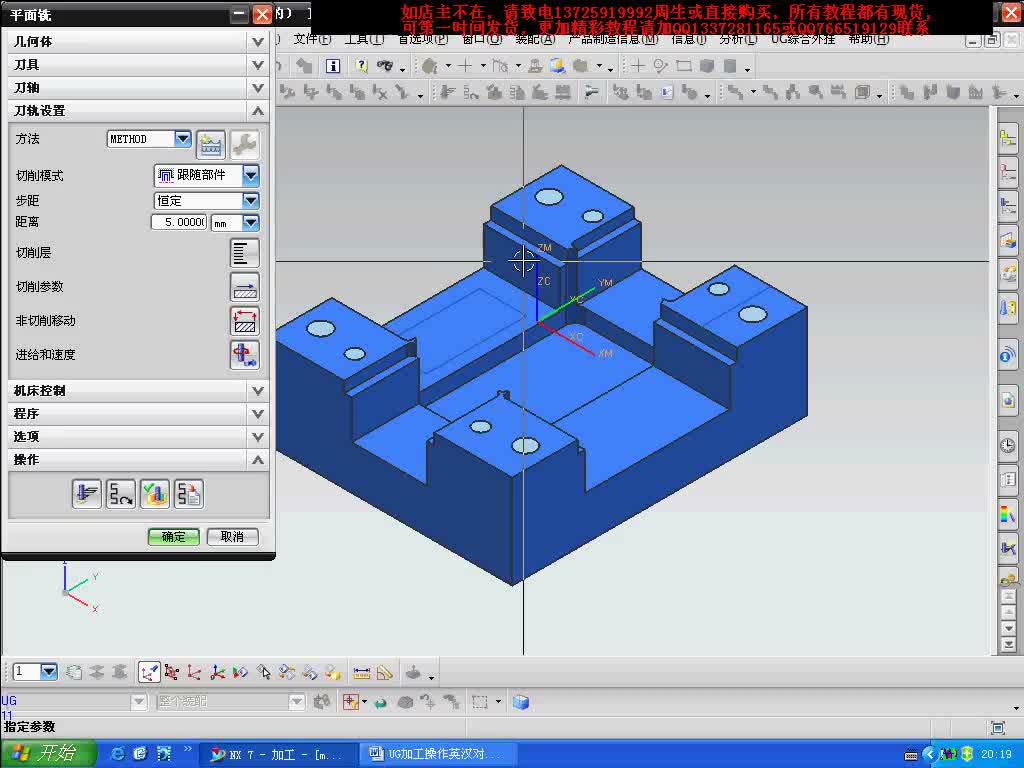
Task: Click the 取消 (Cancel) button
Action: (x=232, y=537)
